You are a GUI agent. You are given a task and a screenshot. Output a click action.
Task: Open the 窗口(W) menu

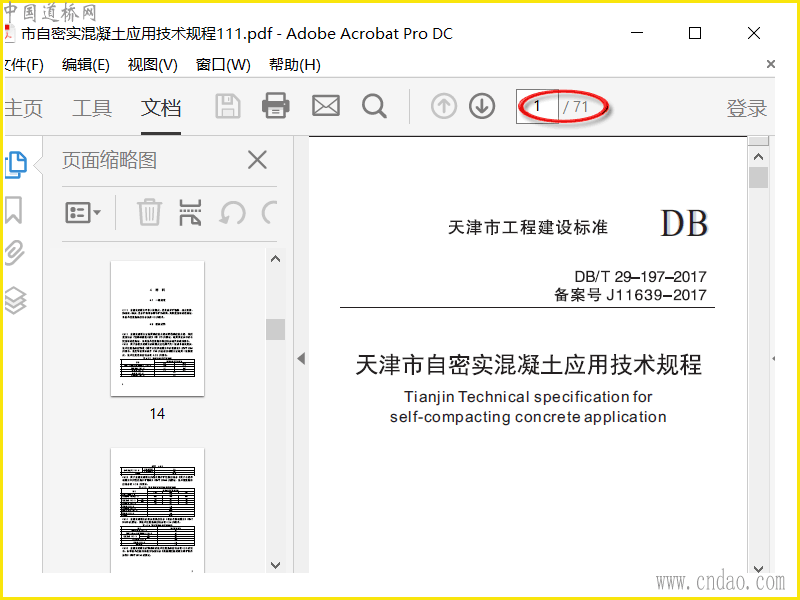(223, 65)
